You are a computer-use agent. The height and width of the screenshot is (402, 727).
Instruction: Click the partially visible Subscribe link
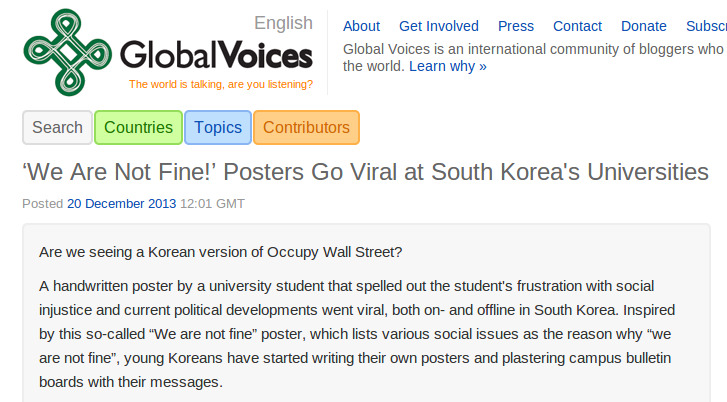pyautogui.click(x=706, y=26)
